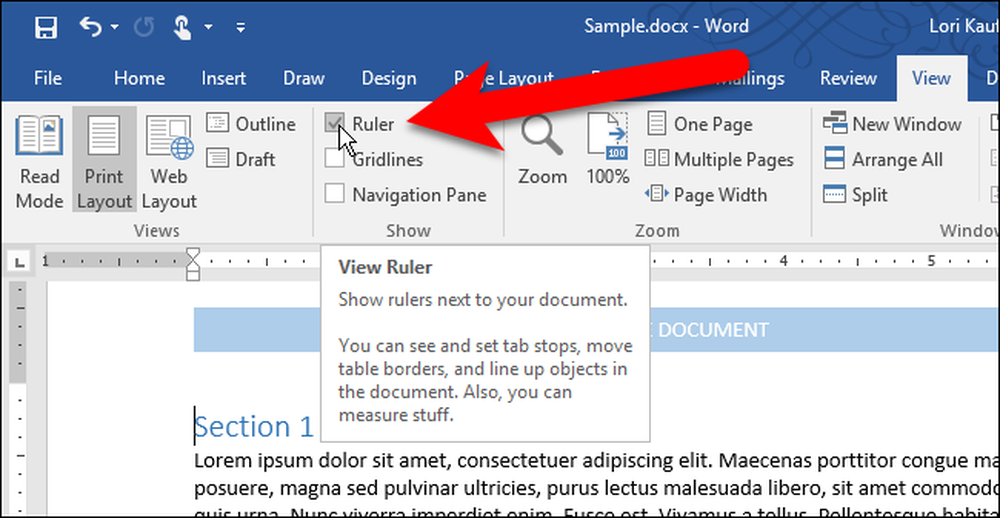Switch to the Design tab

[x=388, y=78]
